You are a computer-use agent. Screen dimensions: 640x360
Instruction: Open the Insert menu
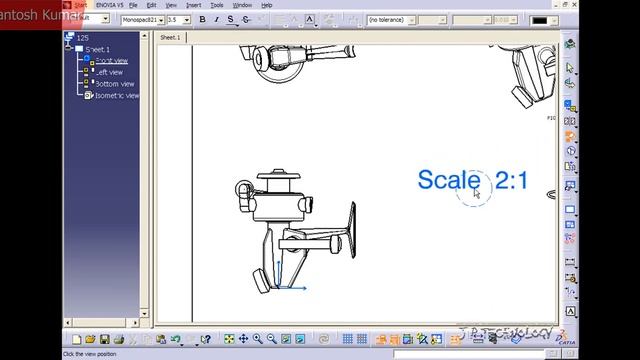pyautogui.click(x=193, y=5)
